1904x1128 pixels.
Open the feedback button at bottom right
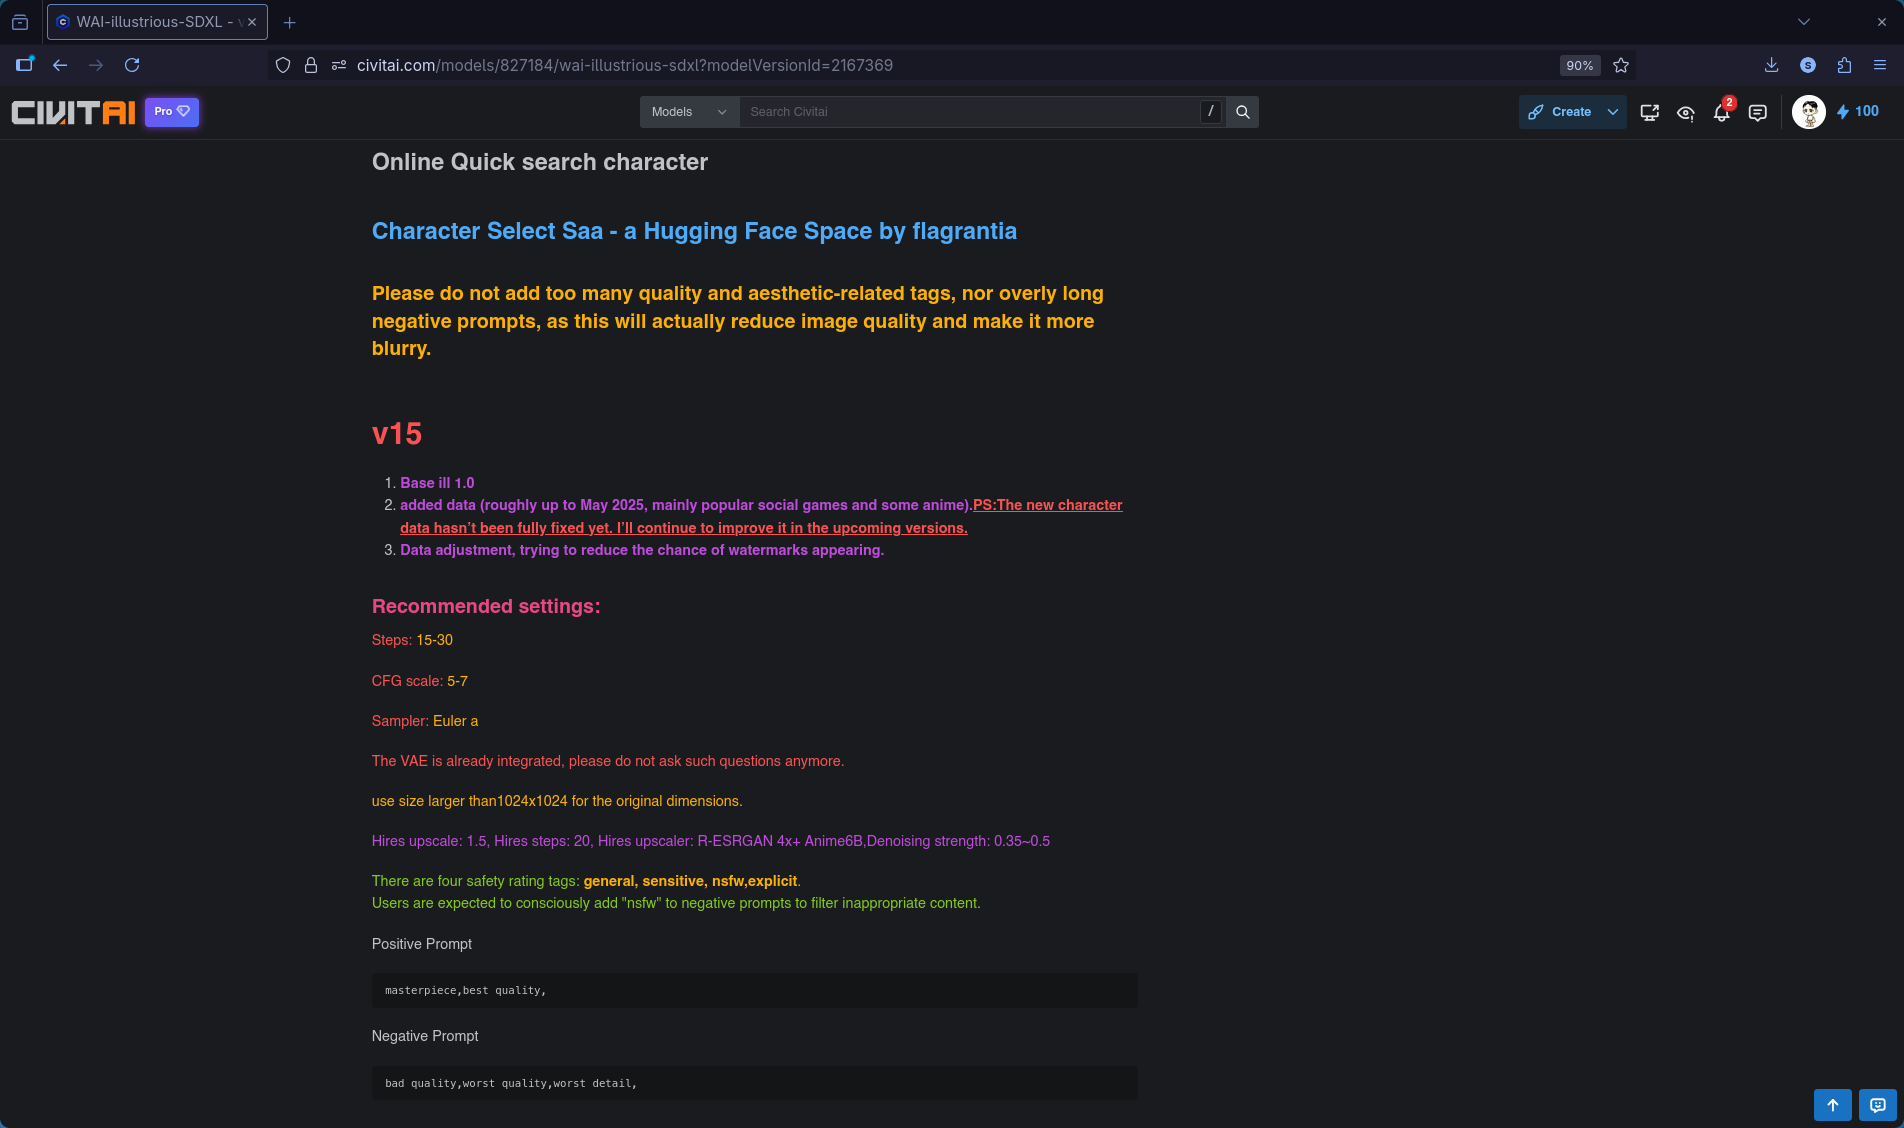(x=1877, y=1105)
